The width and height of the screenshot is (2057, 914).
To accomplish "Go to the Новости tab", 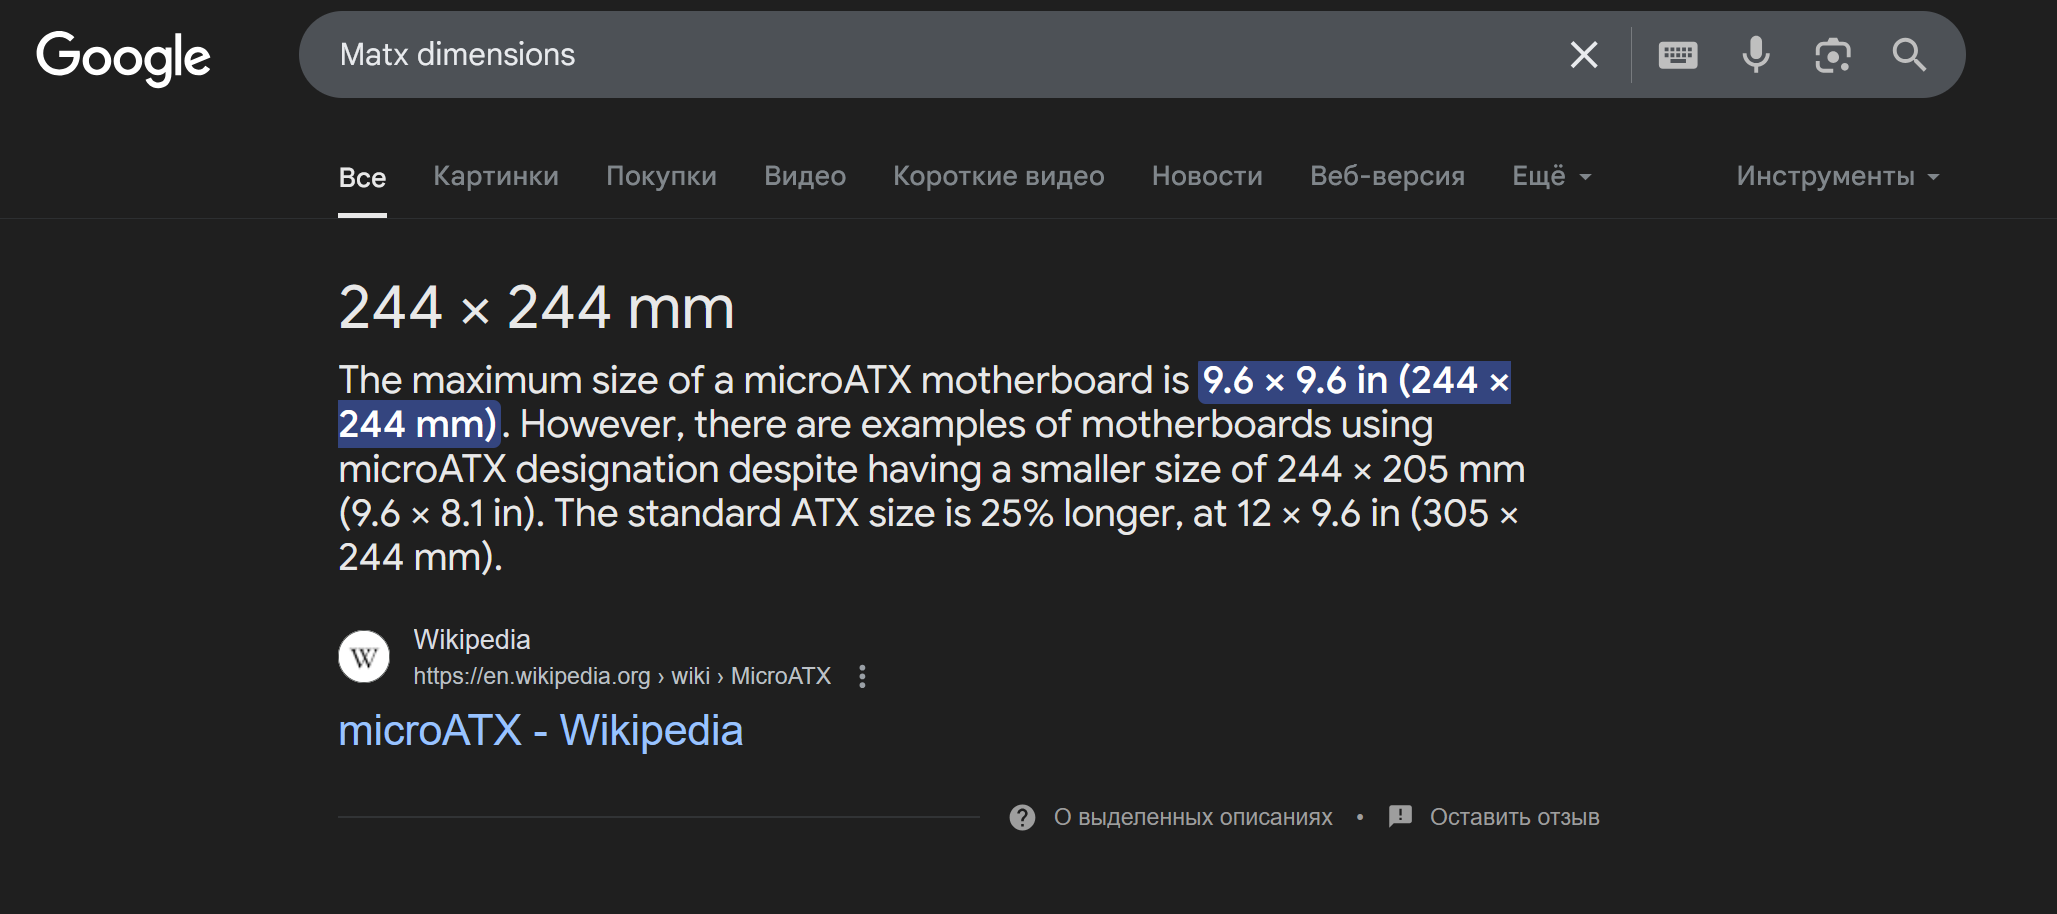I will click(1207, 177).
